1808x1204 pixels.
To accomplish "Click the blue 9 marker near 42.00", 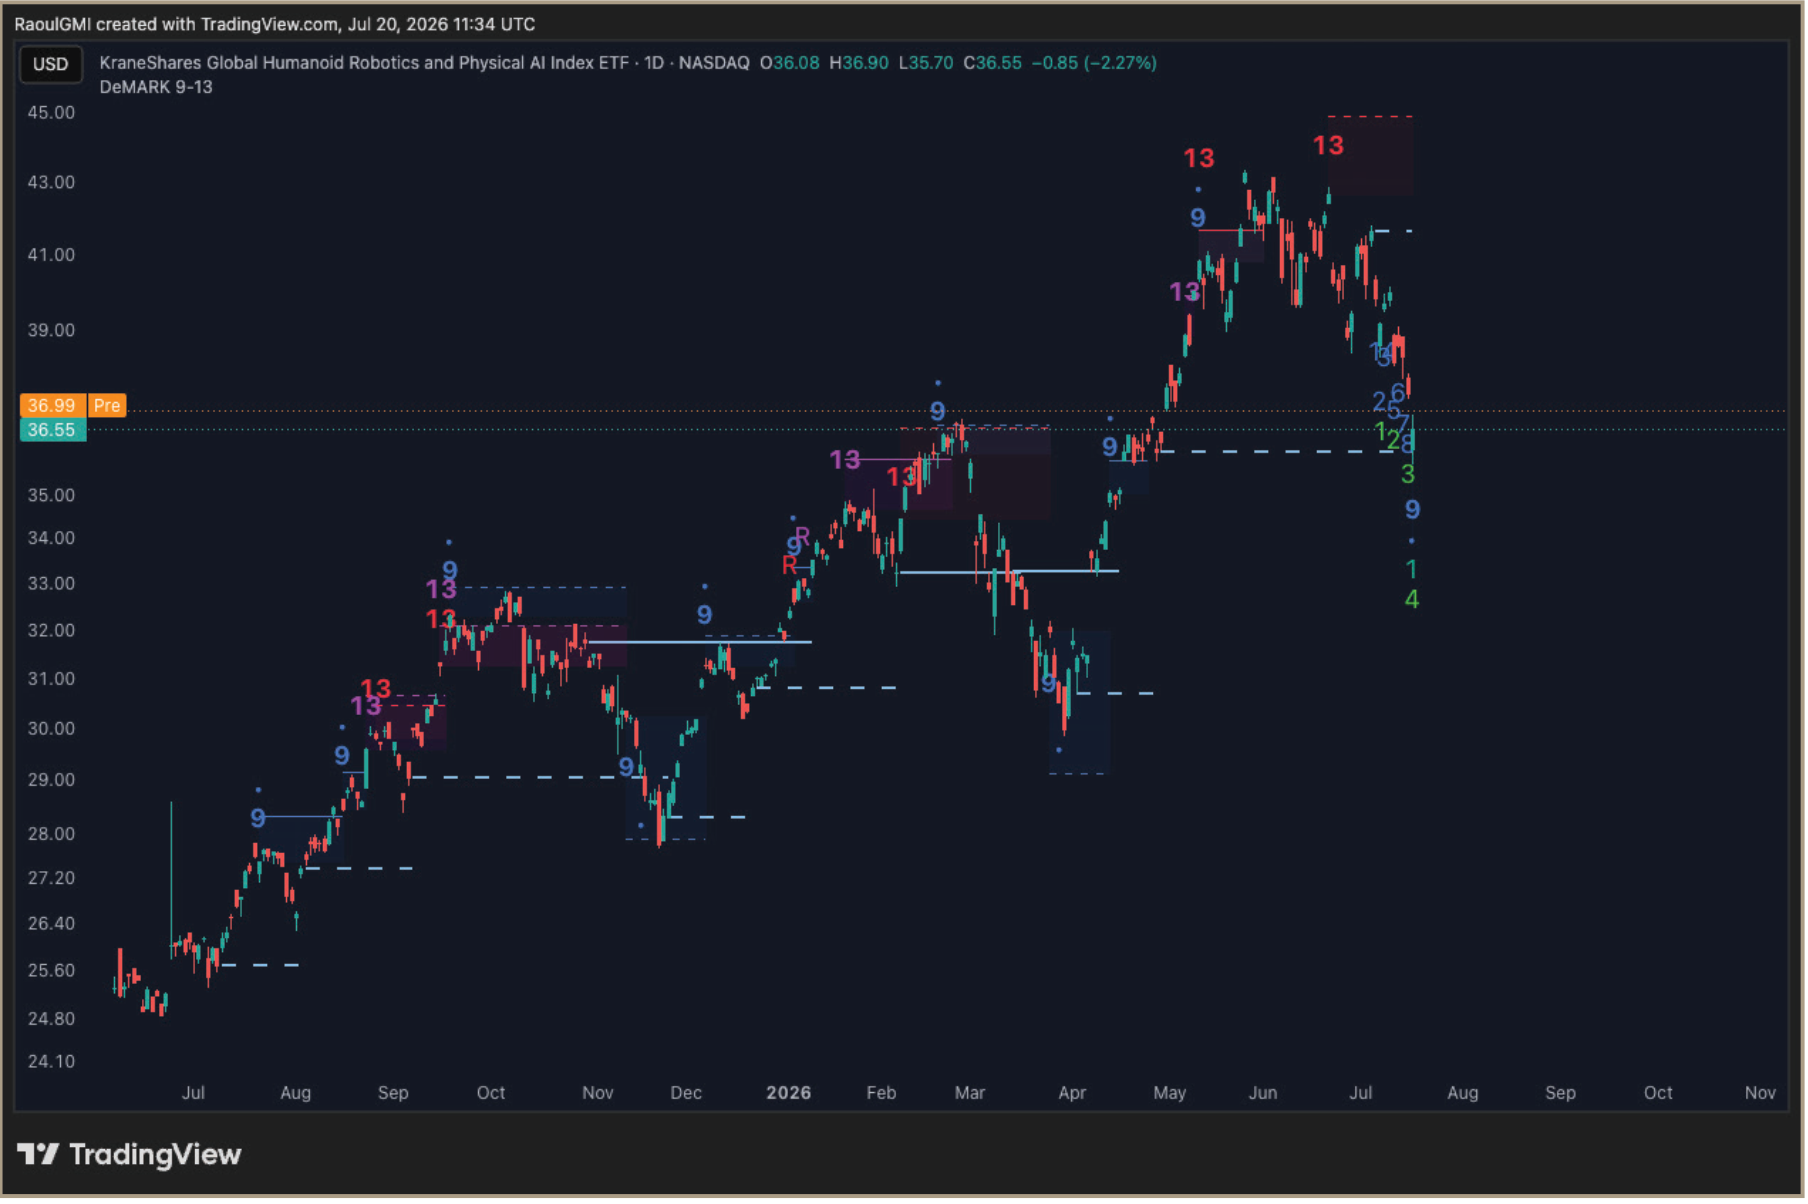I will pyautogui.click(x=1198, y=218).
